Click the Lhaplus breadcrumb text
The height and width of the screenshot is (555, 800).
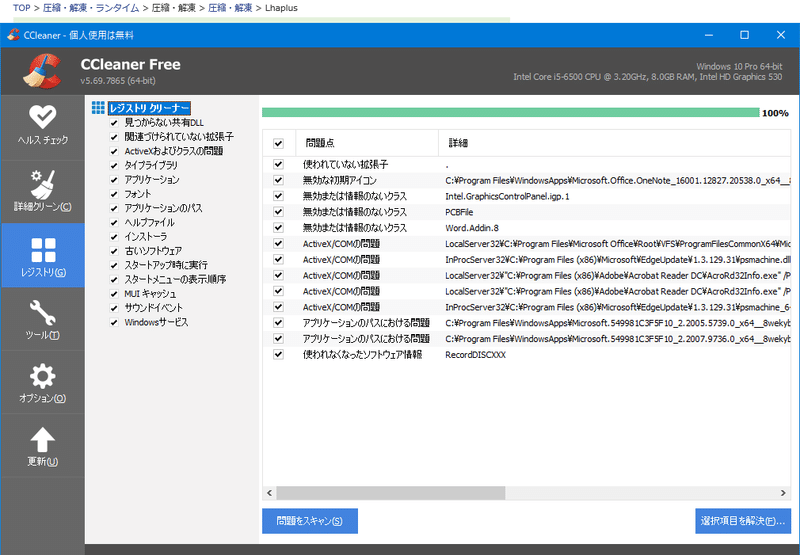[281, 8]
